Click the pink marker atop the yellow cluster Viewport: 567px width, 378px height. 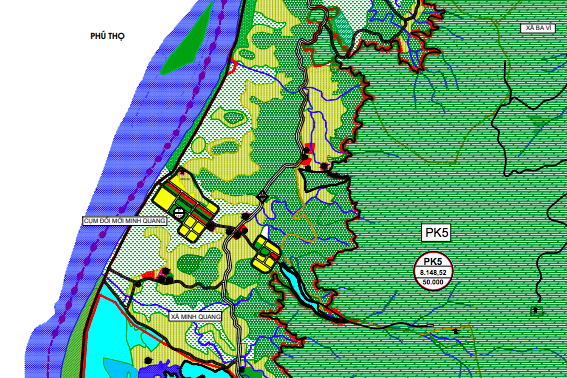click(182, 173)
